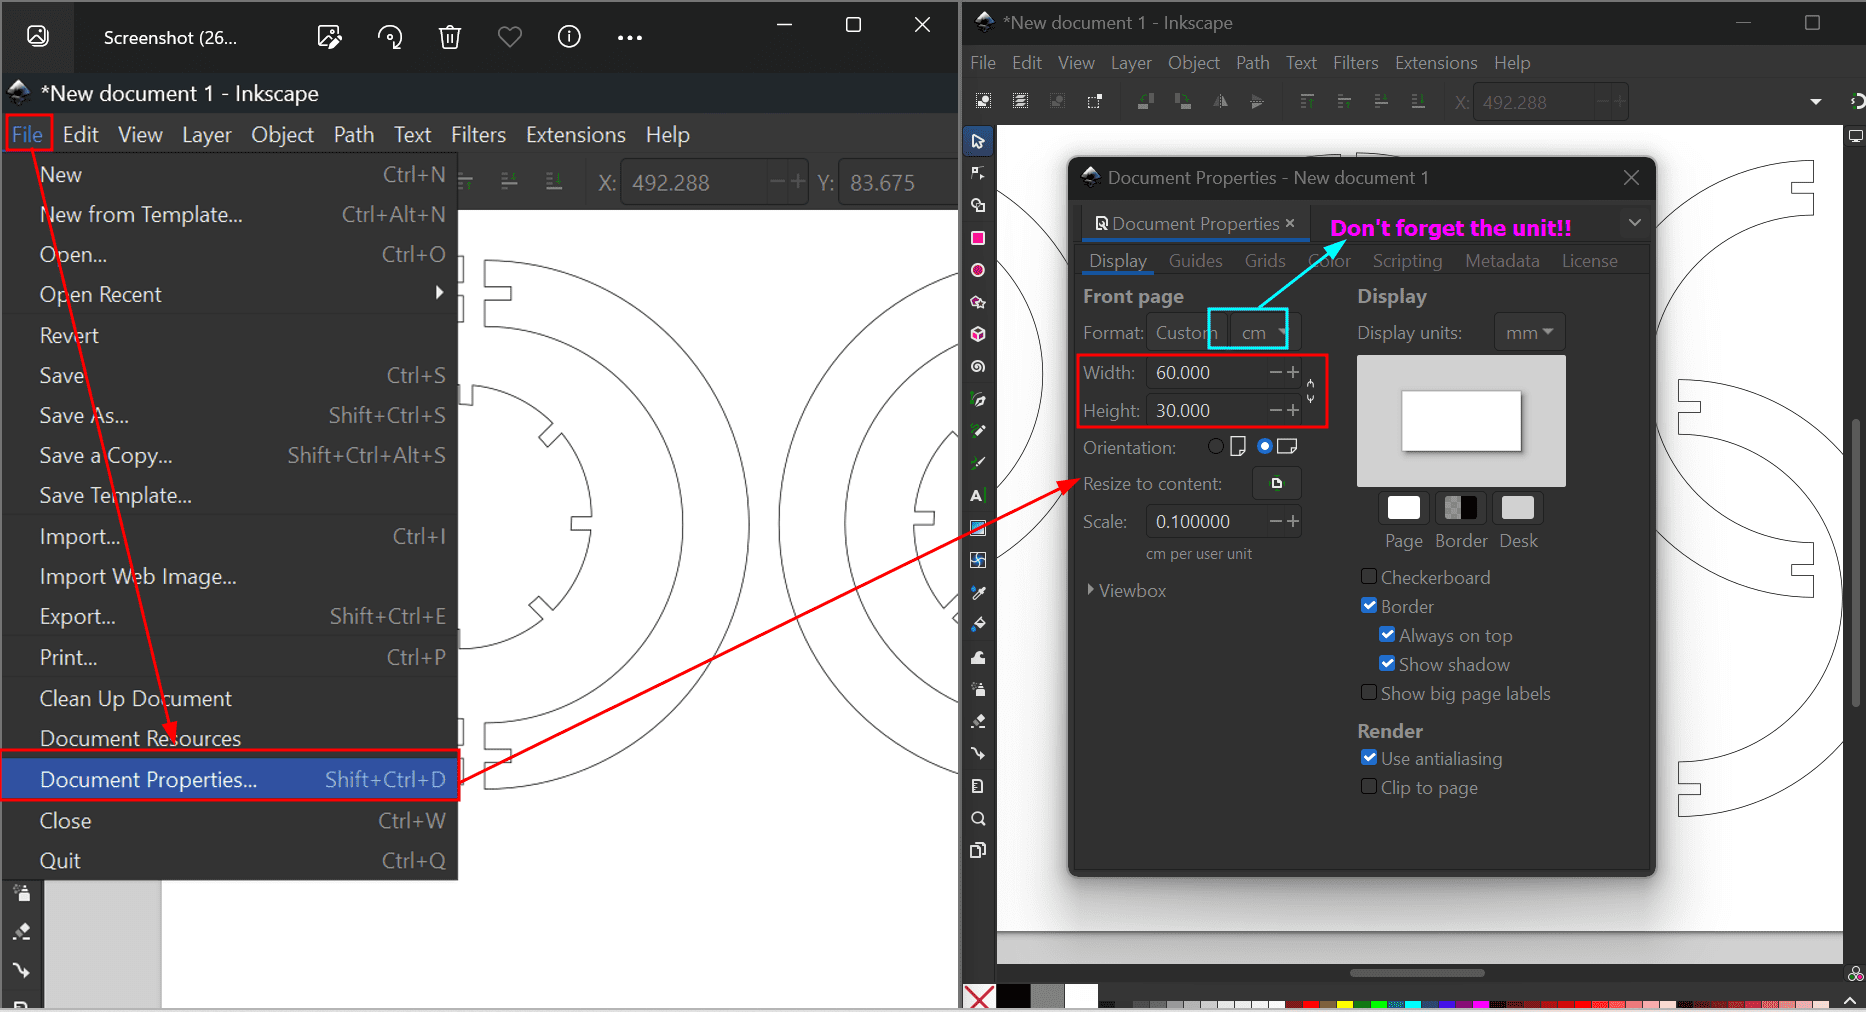Click Select All in All Layers icon
The height and width of the screenshot is (1012, 1866).
(x=1020, y=101)
